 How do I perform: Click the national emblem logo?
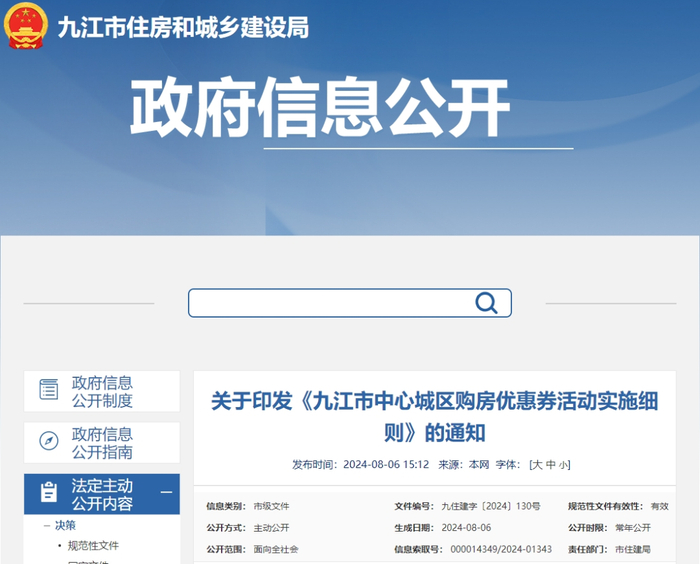25,26
